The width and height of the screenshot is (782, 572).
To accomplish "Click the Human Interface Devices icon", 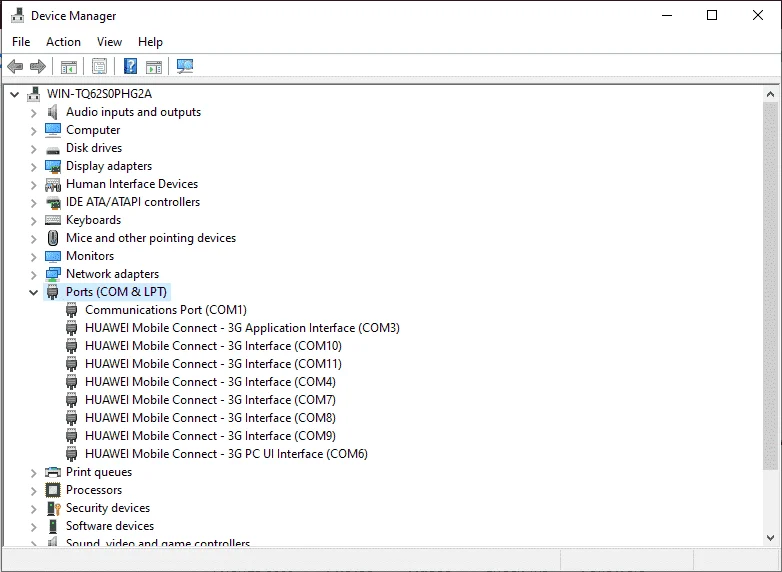I will click(53, 185).
